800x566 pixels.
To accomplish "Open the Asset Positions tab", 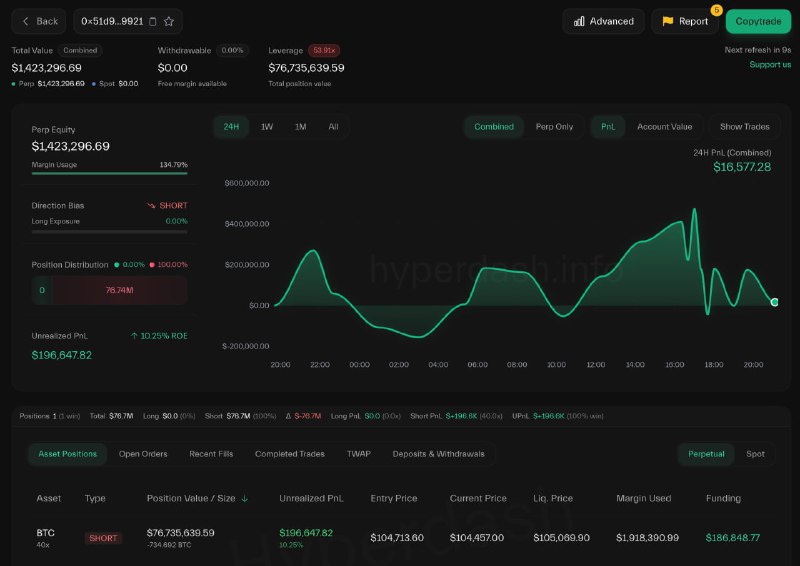I will coord(67,454).
